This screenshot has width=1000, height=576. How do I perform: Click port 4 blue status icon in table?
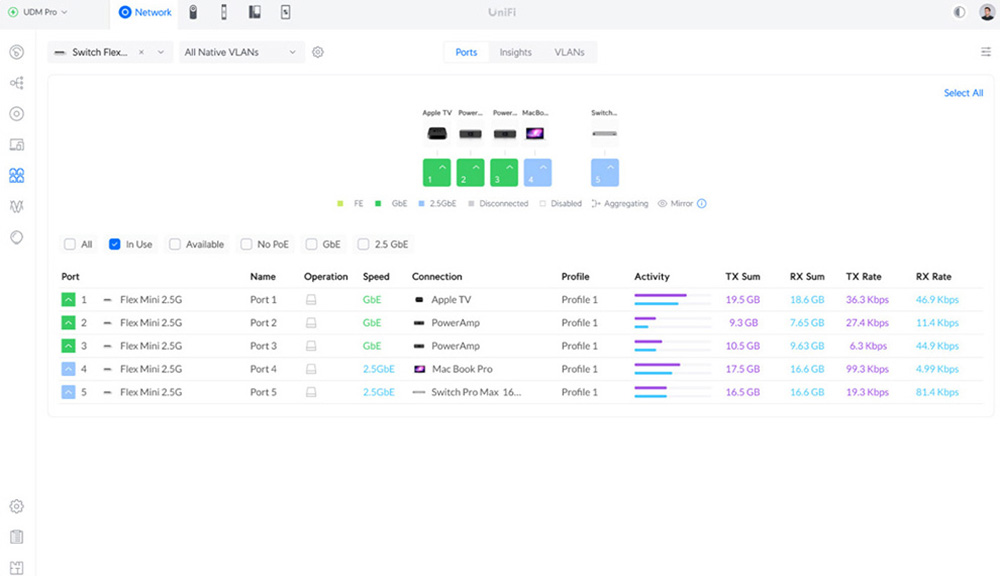(x=68, y=369)
